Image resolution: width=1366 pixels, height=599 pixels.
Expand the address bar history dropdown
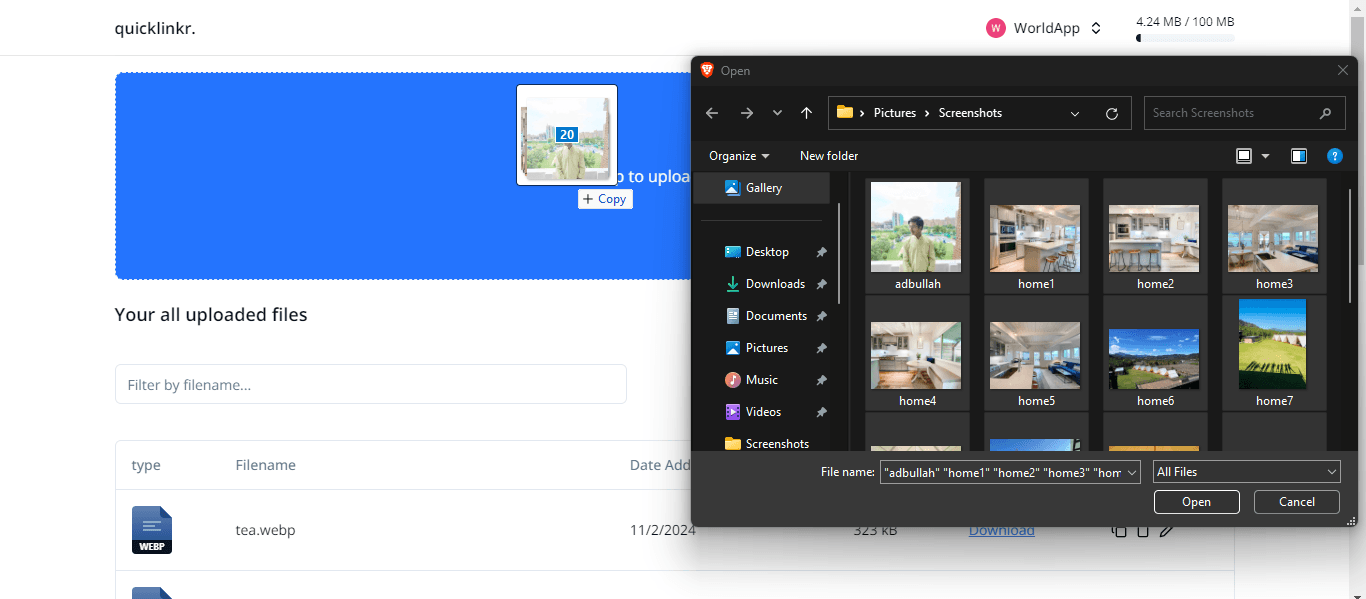[1075, 113]
